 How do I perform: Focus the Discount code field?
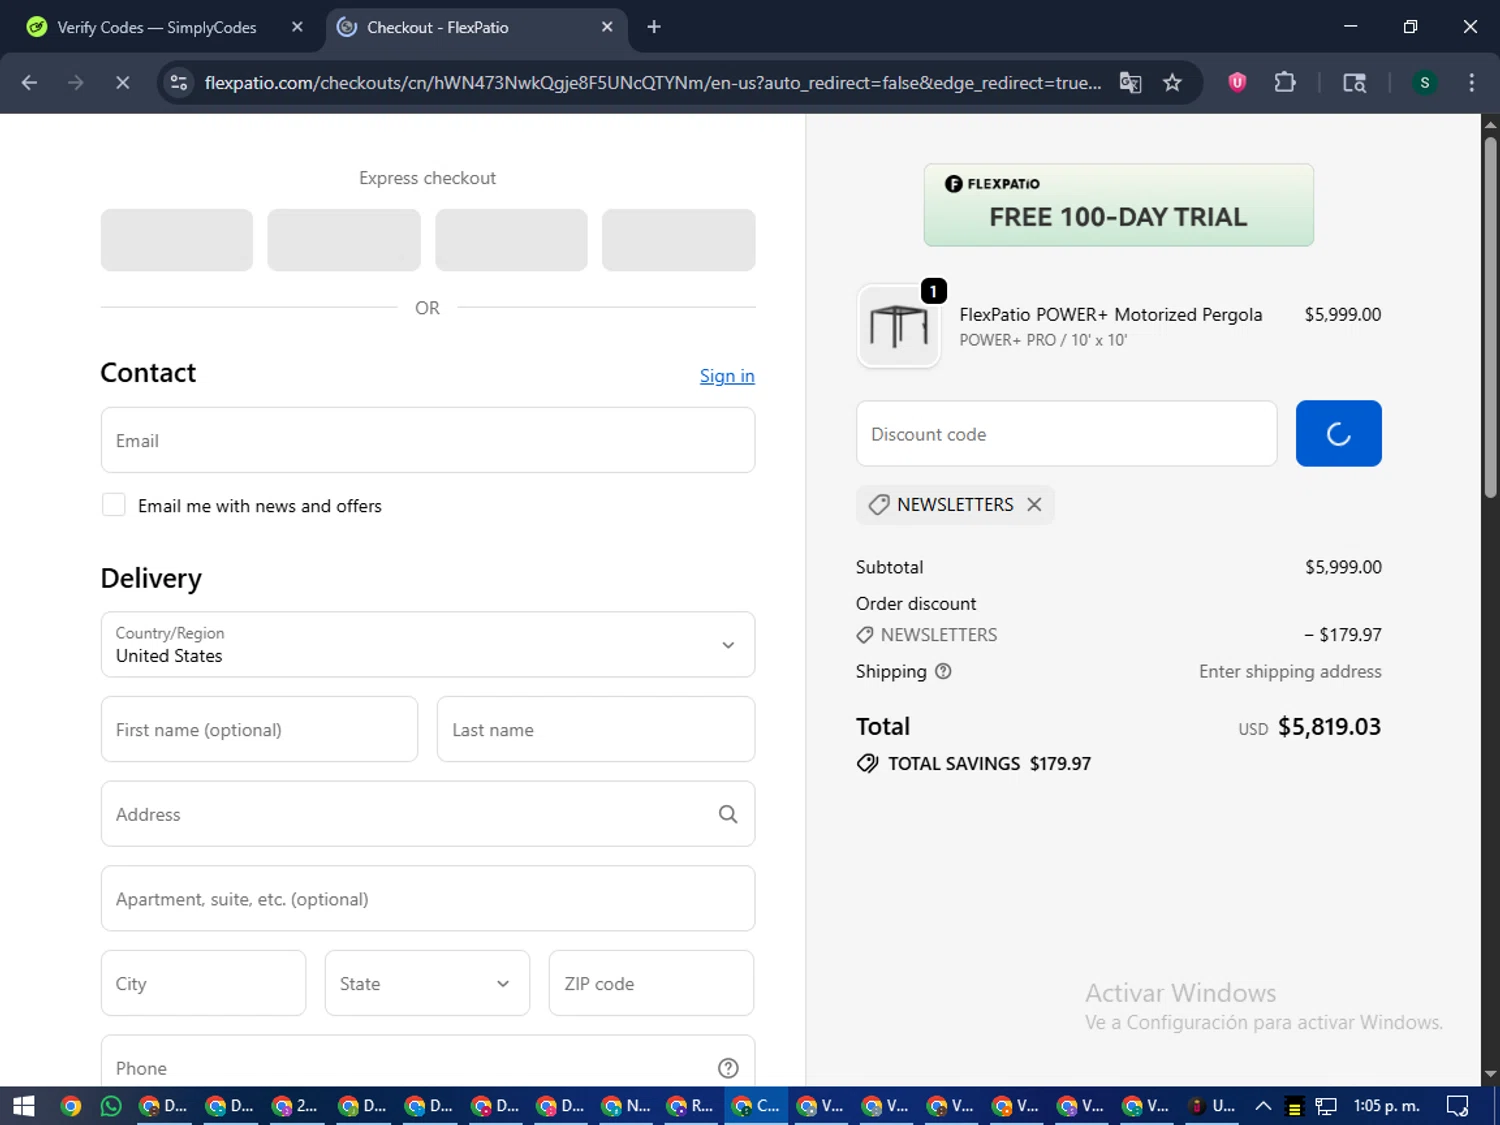1066,434
